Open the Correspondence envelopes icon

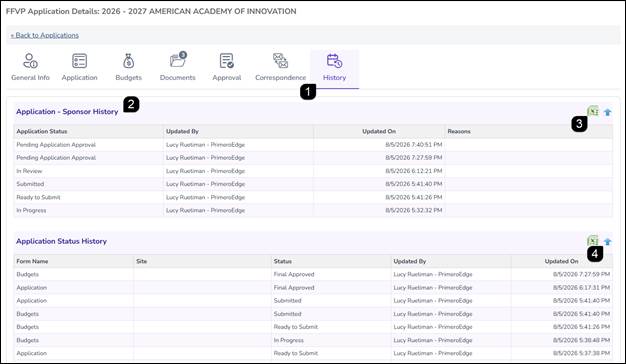click(x=280, y=61)
